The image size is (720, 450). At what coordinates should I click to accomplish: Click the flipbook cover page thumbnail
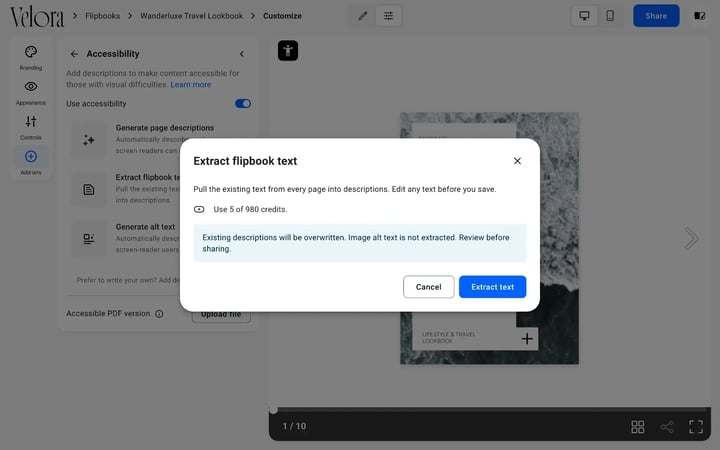click(489, 238)
